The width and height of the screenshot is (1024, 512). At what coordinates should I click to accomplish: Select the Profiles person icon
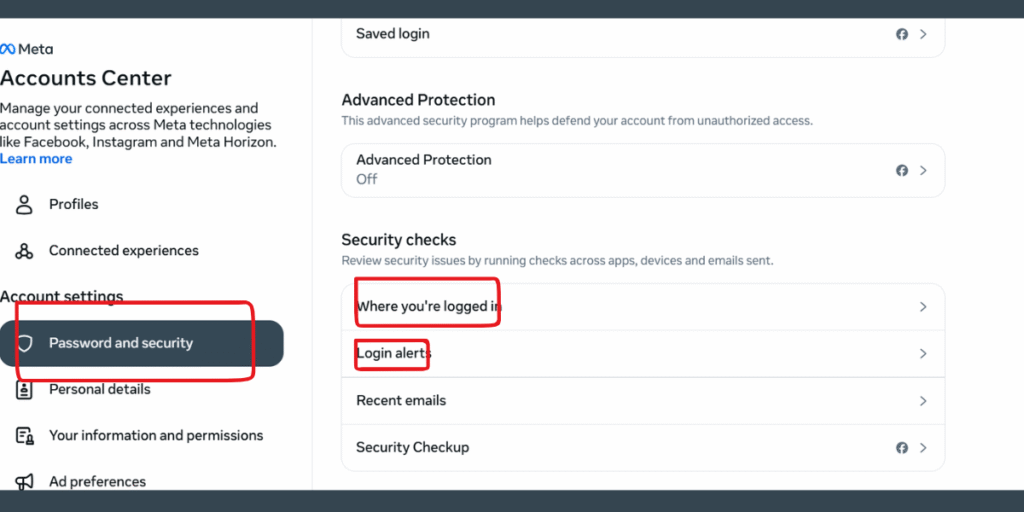[x=24, y=204]
